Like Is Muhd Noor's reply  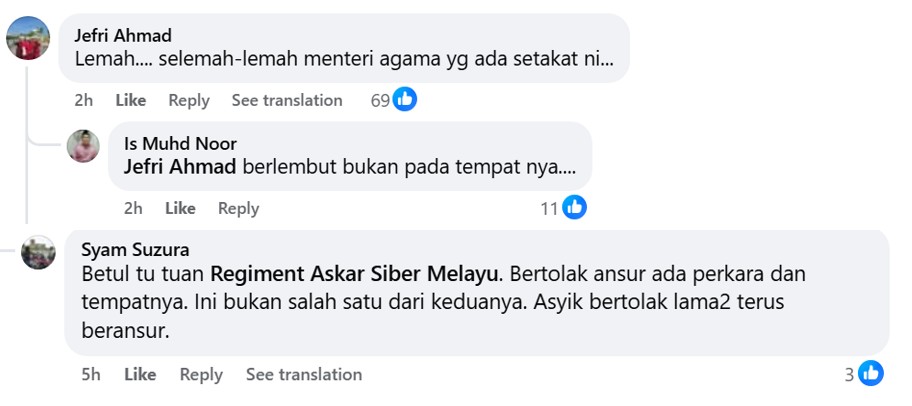pos(180,208)
